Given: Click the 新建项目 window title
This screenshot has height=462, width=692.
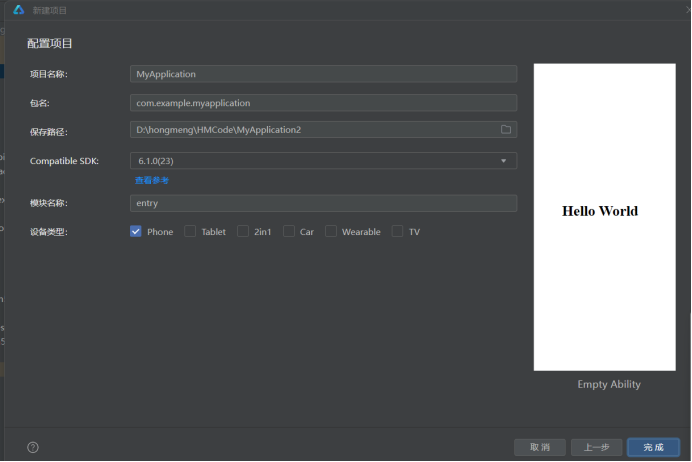Looking at the screenshot, I should pyautogui.click(x=49, y=10).
